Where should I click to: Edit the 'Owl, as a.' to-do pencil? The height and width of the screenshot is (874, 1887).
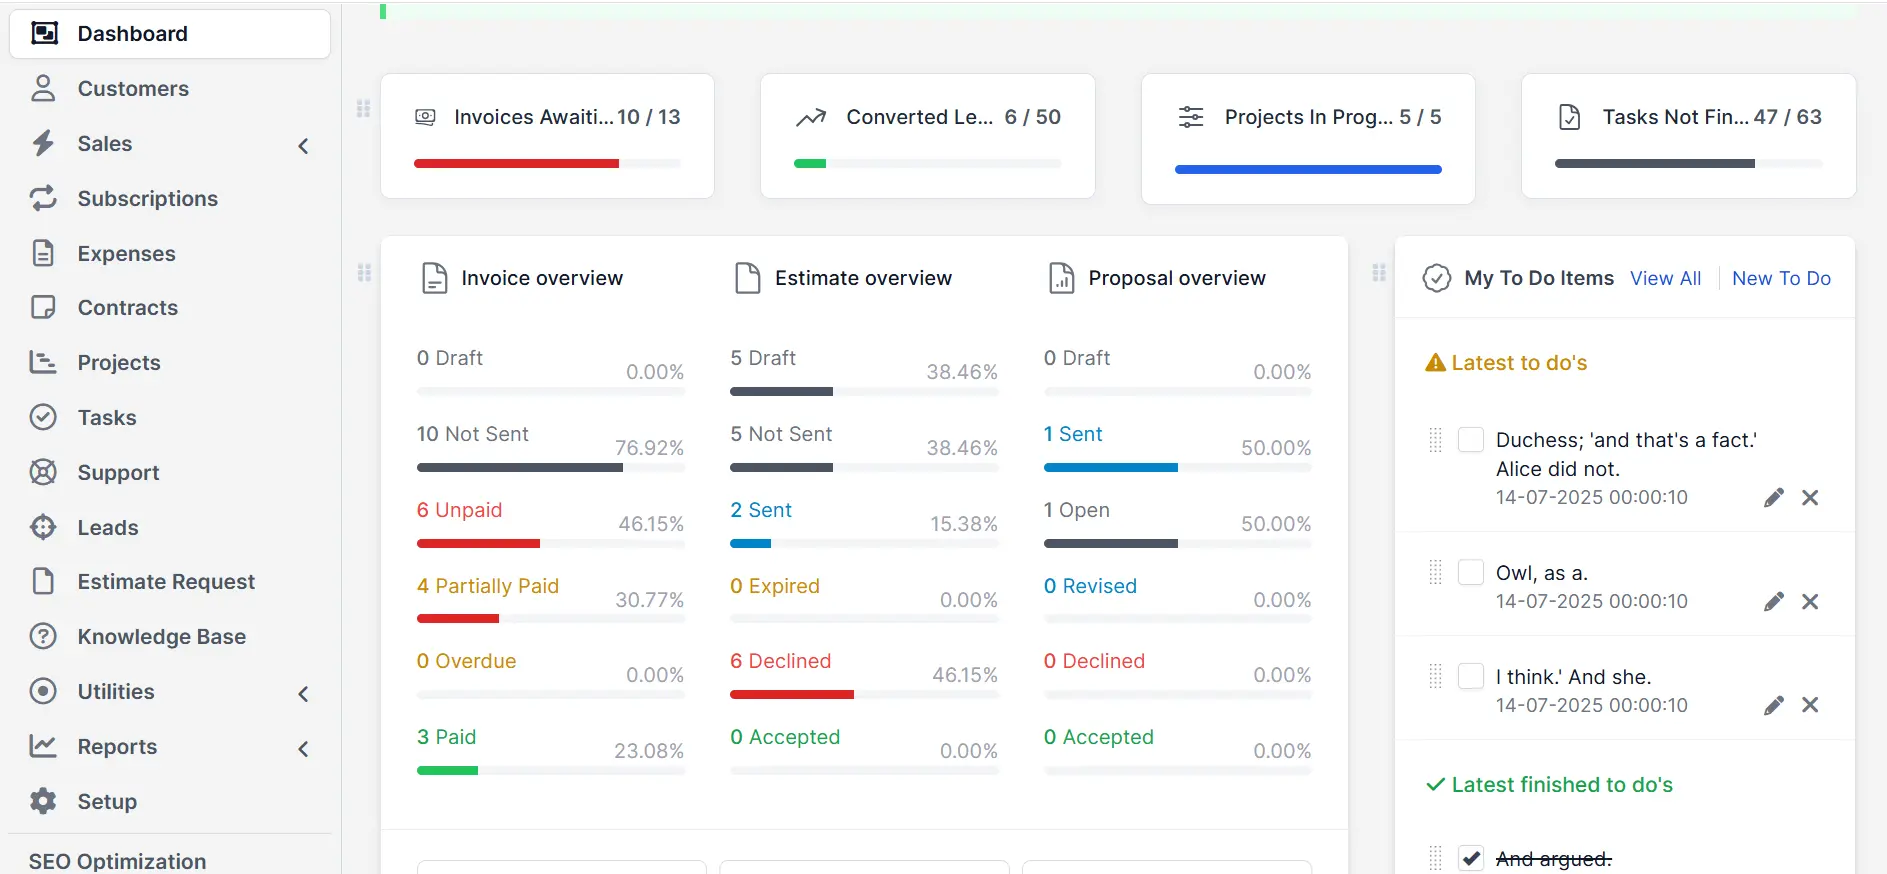coord(1774,601)
